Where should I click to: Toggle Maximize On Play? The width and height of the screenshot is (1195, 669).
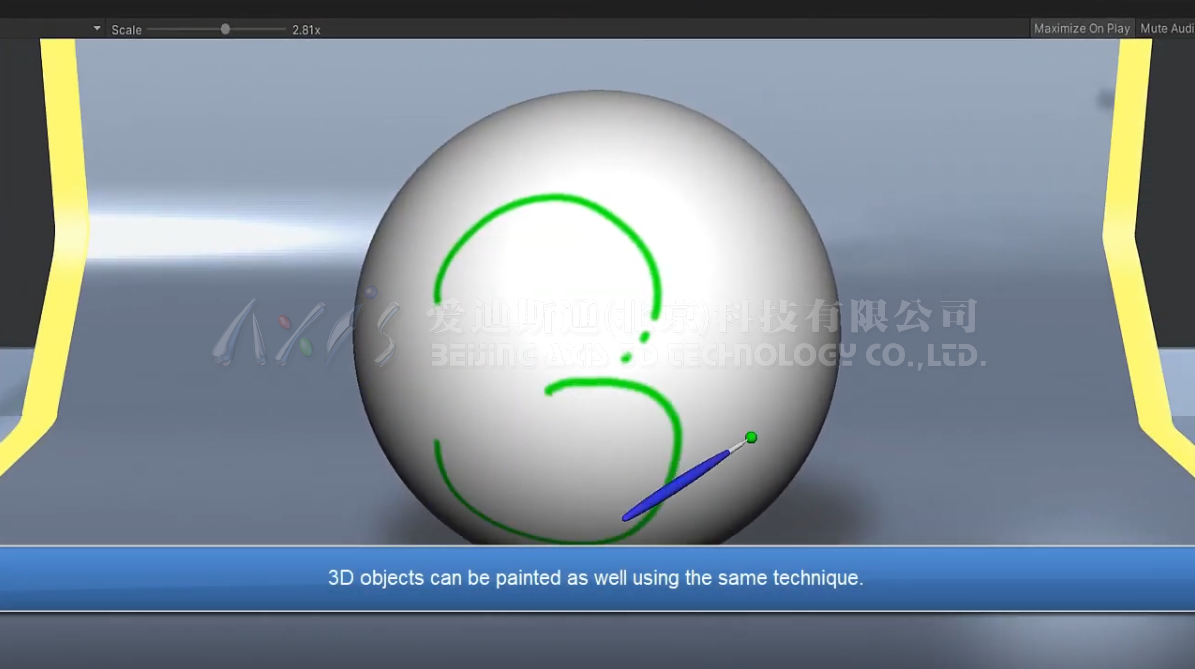pos(1081,28)
